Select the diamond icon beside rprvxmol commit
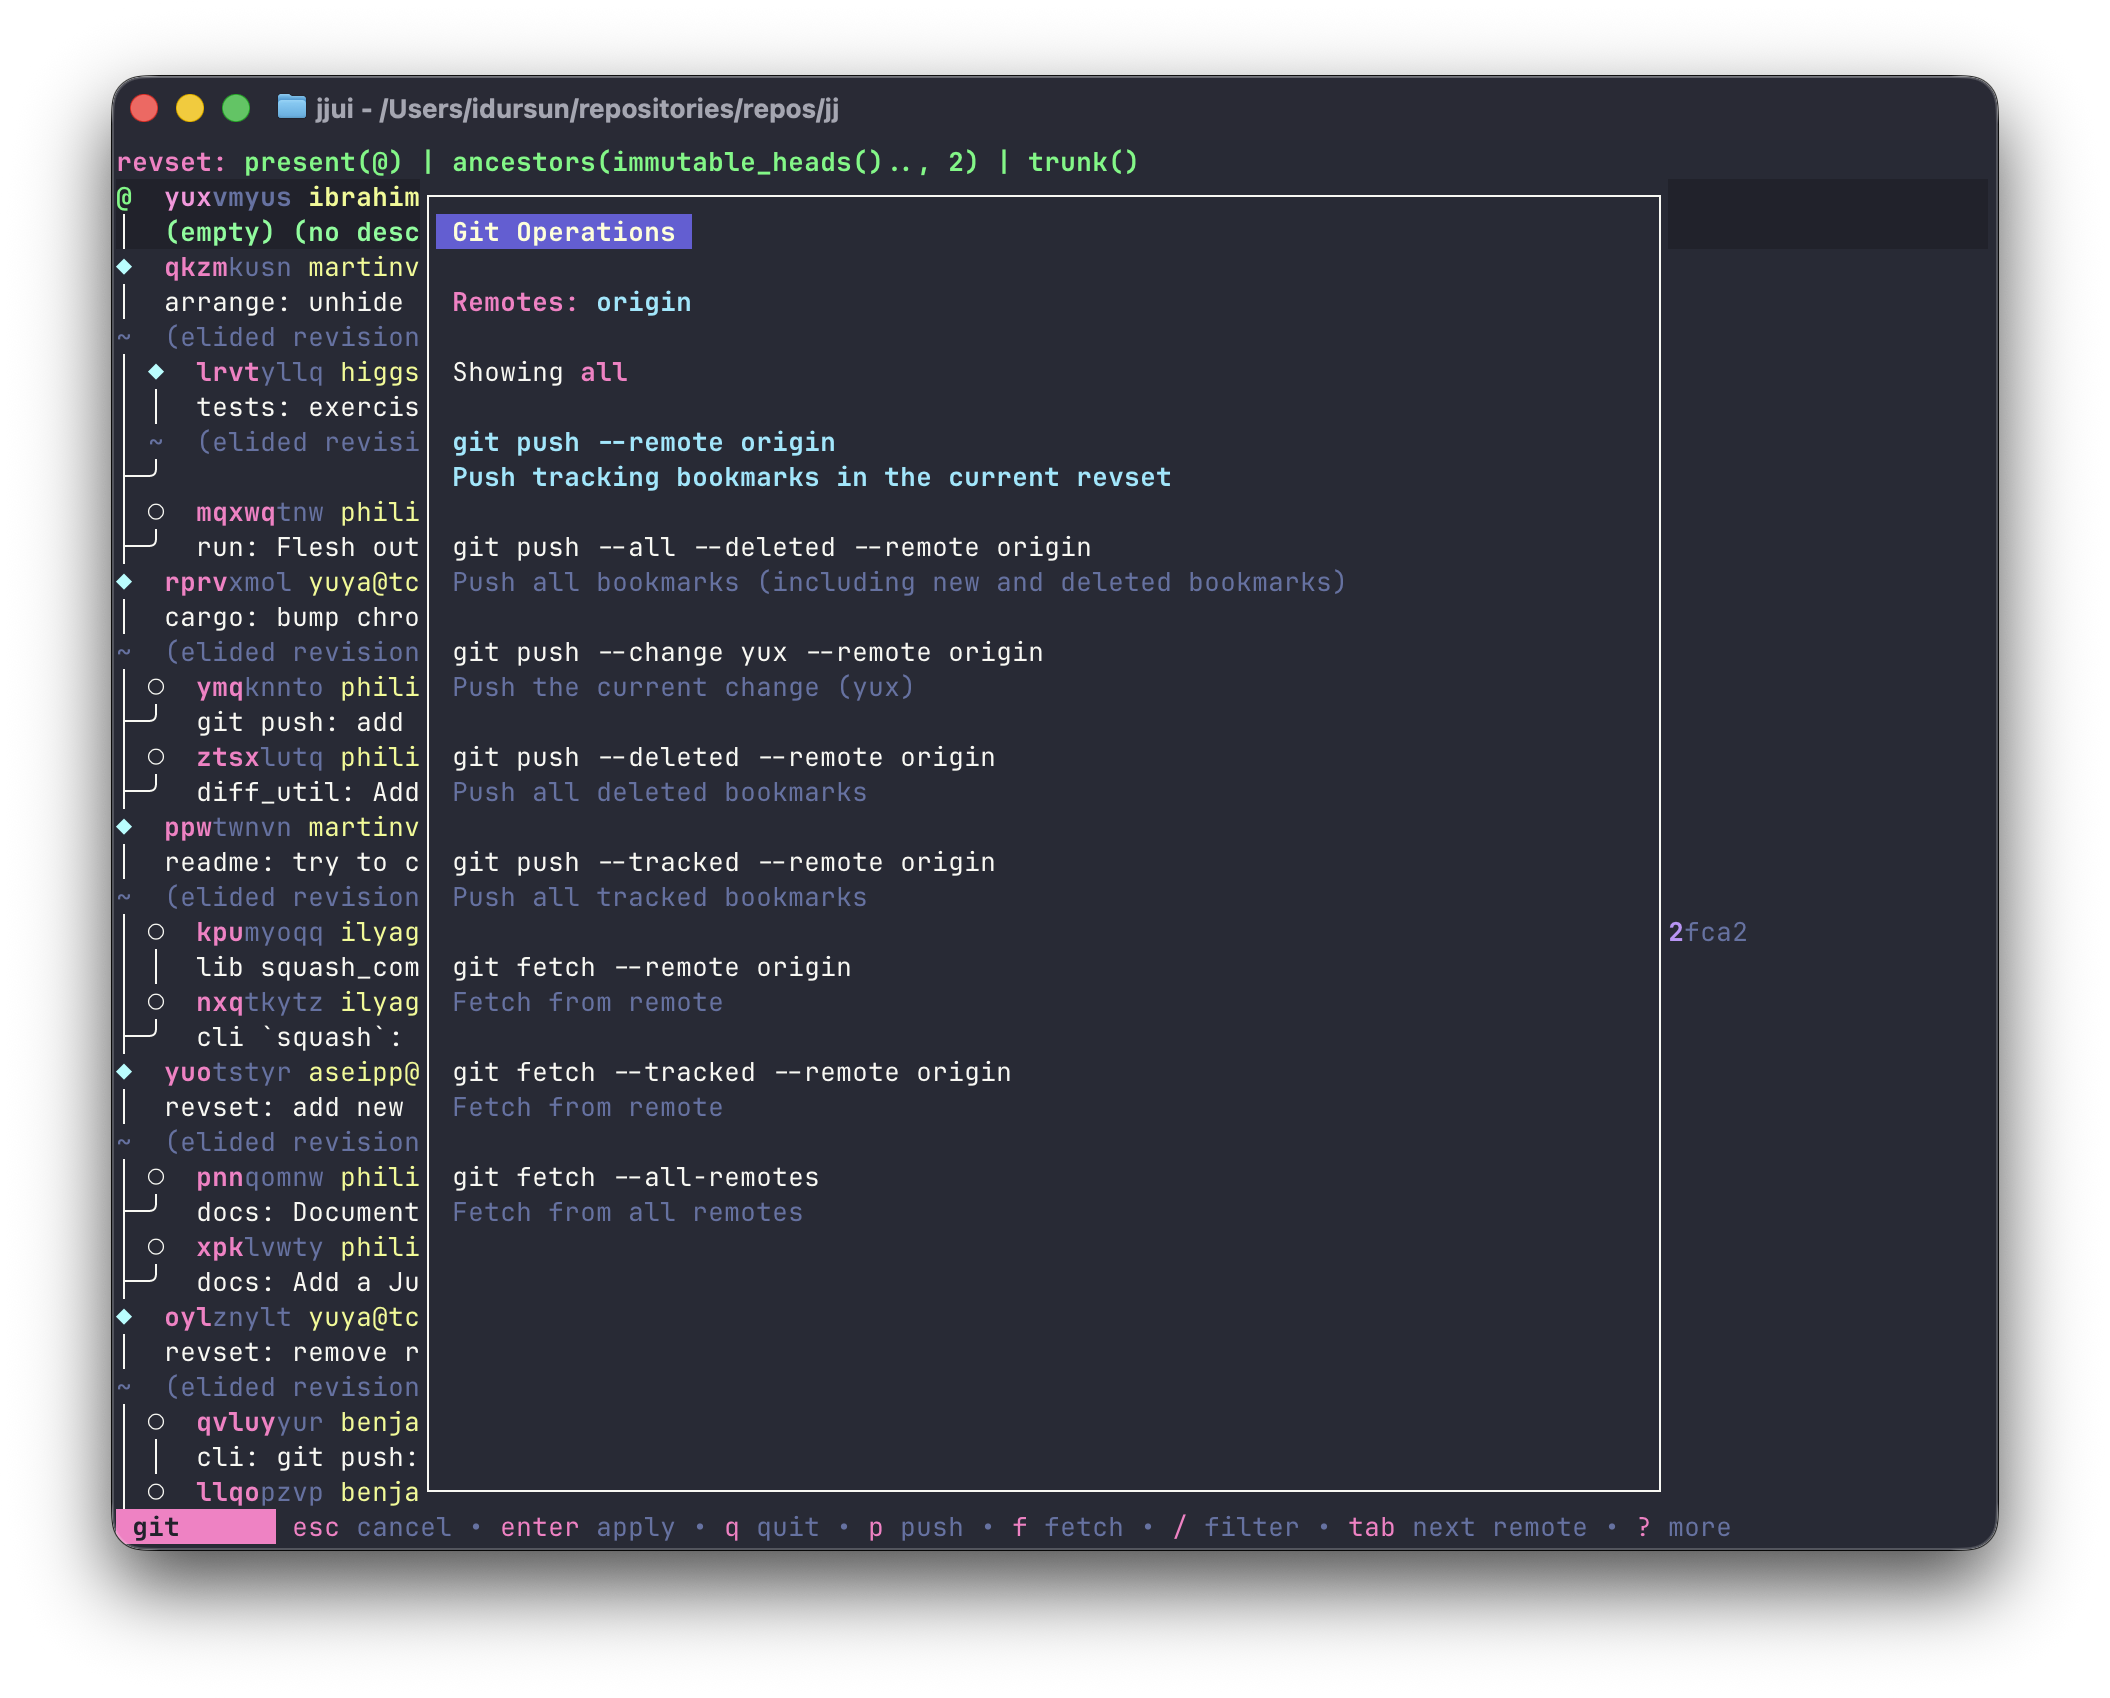The image size is (2110, 1698). click(124, 582)
